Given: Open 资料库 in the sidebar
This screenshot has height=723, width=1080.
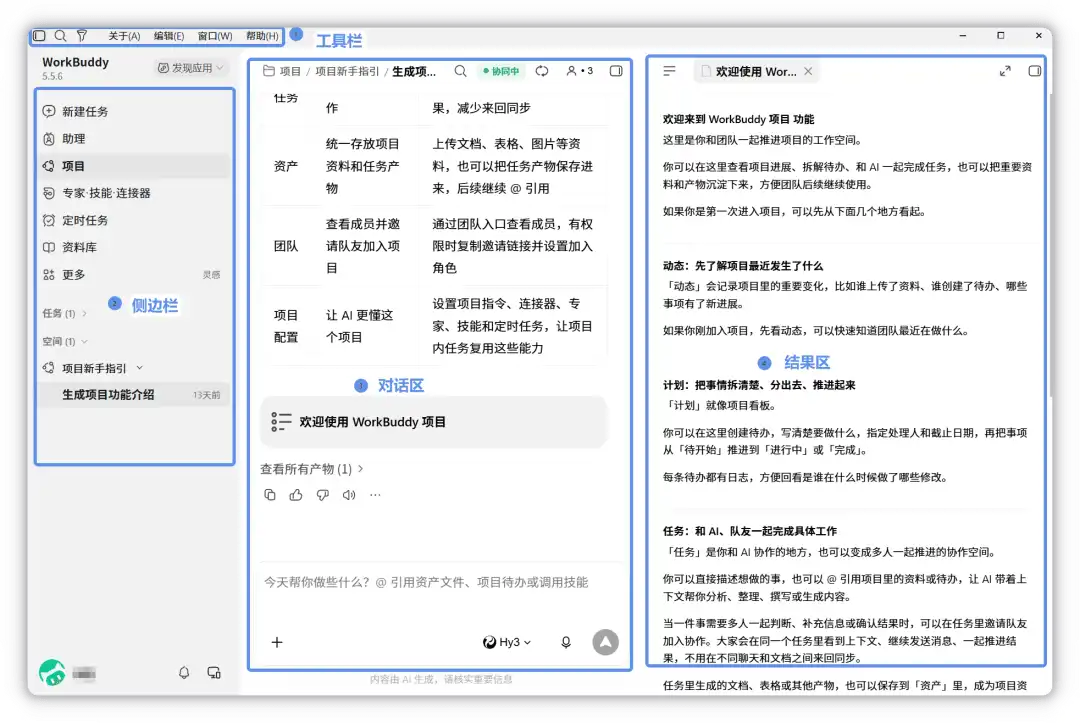Looking at the screenshot, I should click(134, 247).
